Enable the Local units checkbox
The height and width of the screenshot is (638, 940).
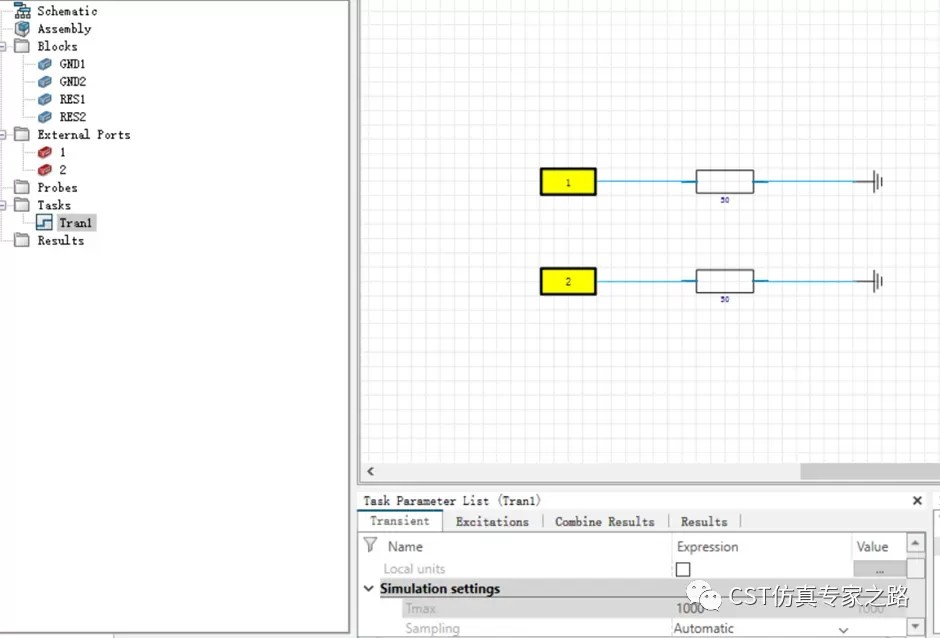tap(684, 567)
